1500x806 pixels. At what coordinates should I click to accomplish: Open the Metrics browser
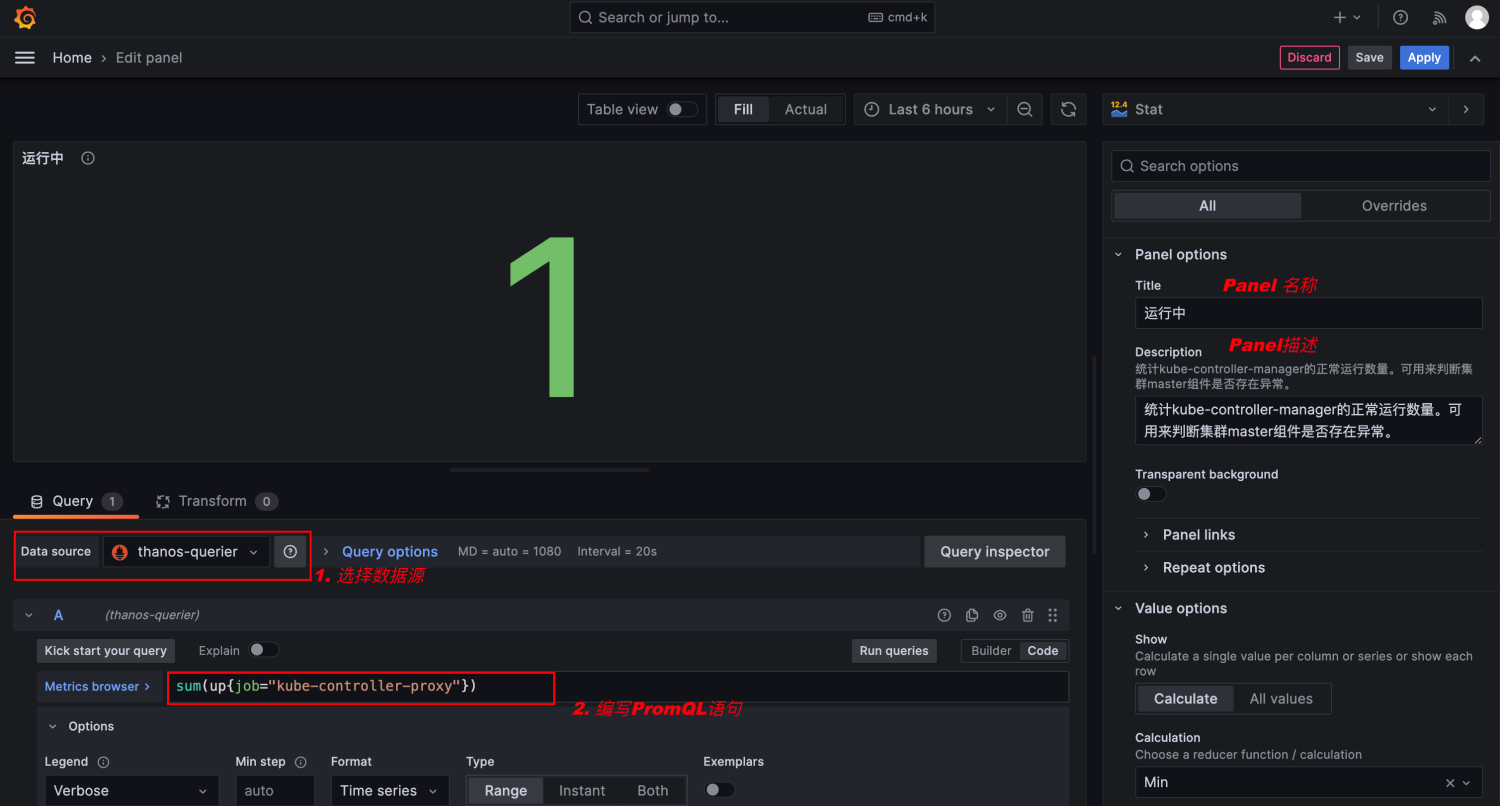pyautogui.click(x=98, y=687)
